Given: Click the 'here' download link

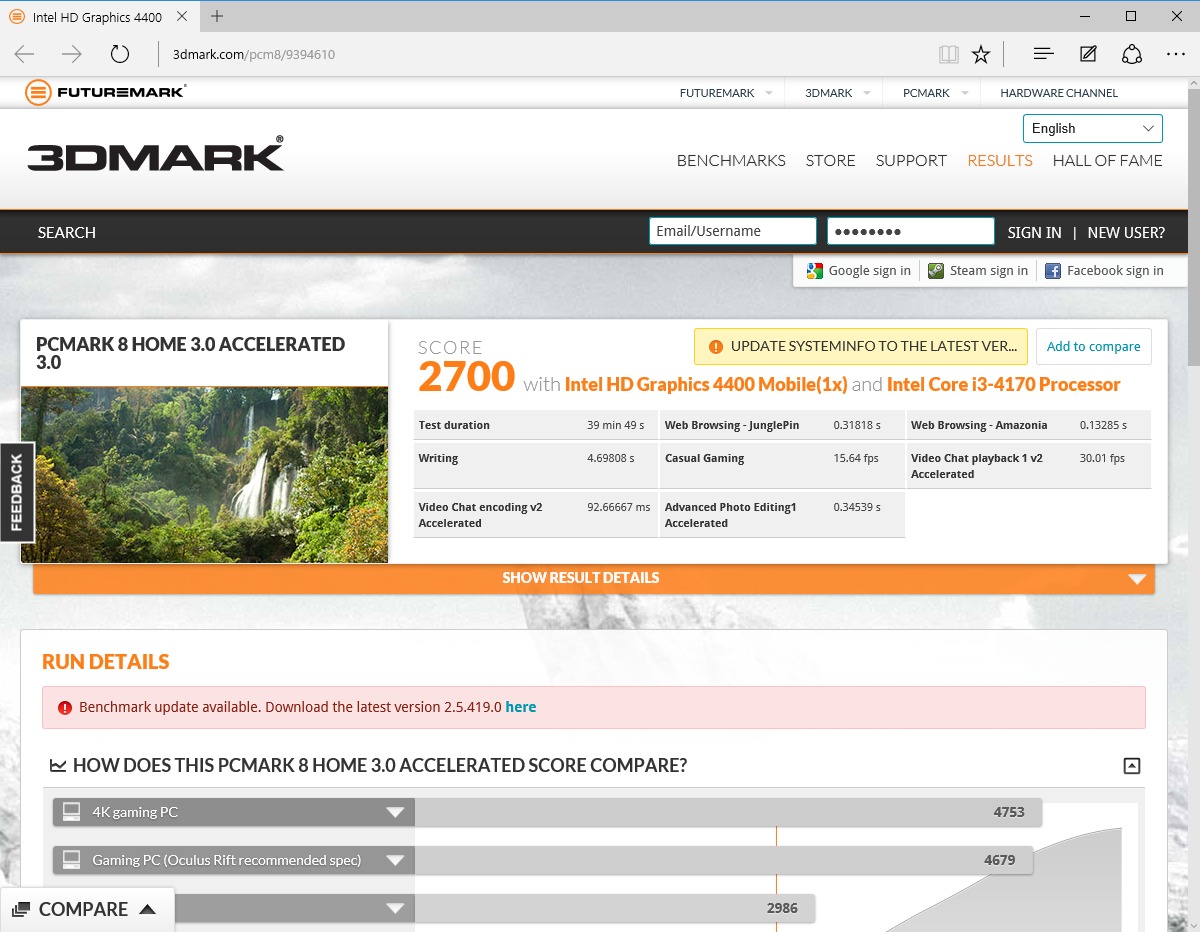Looking at the screenshot, I should coord(521,707).
